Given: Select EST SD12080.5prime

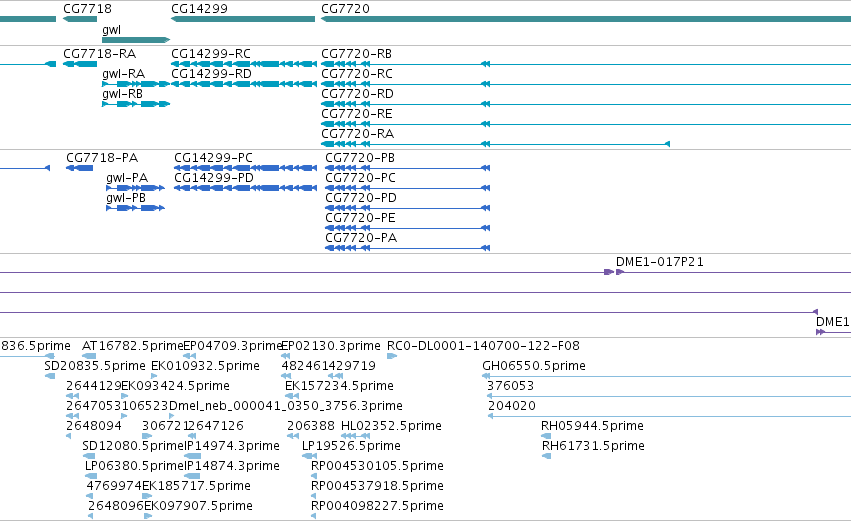Looking at the screenshot, I should pos(134,446).
